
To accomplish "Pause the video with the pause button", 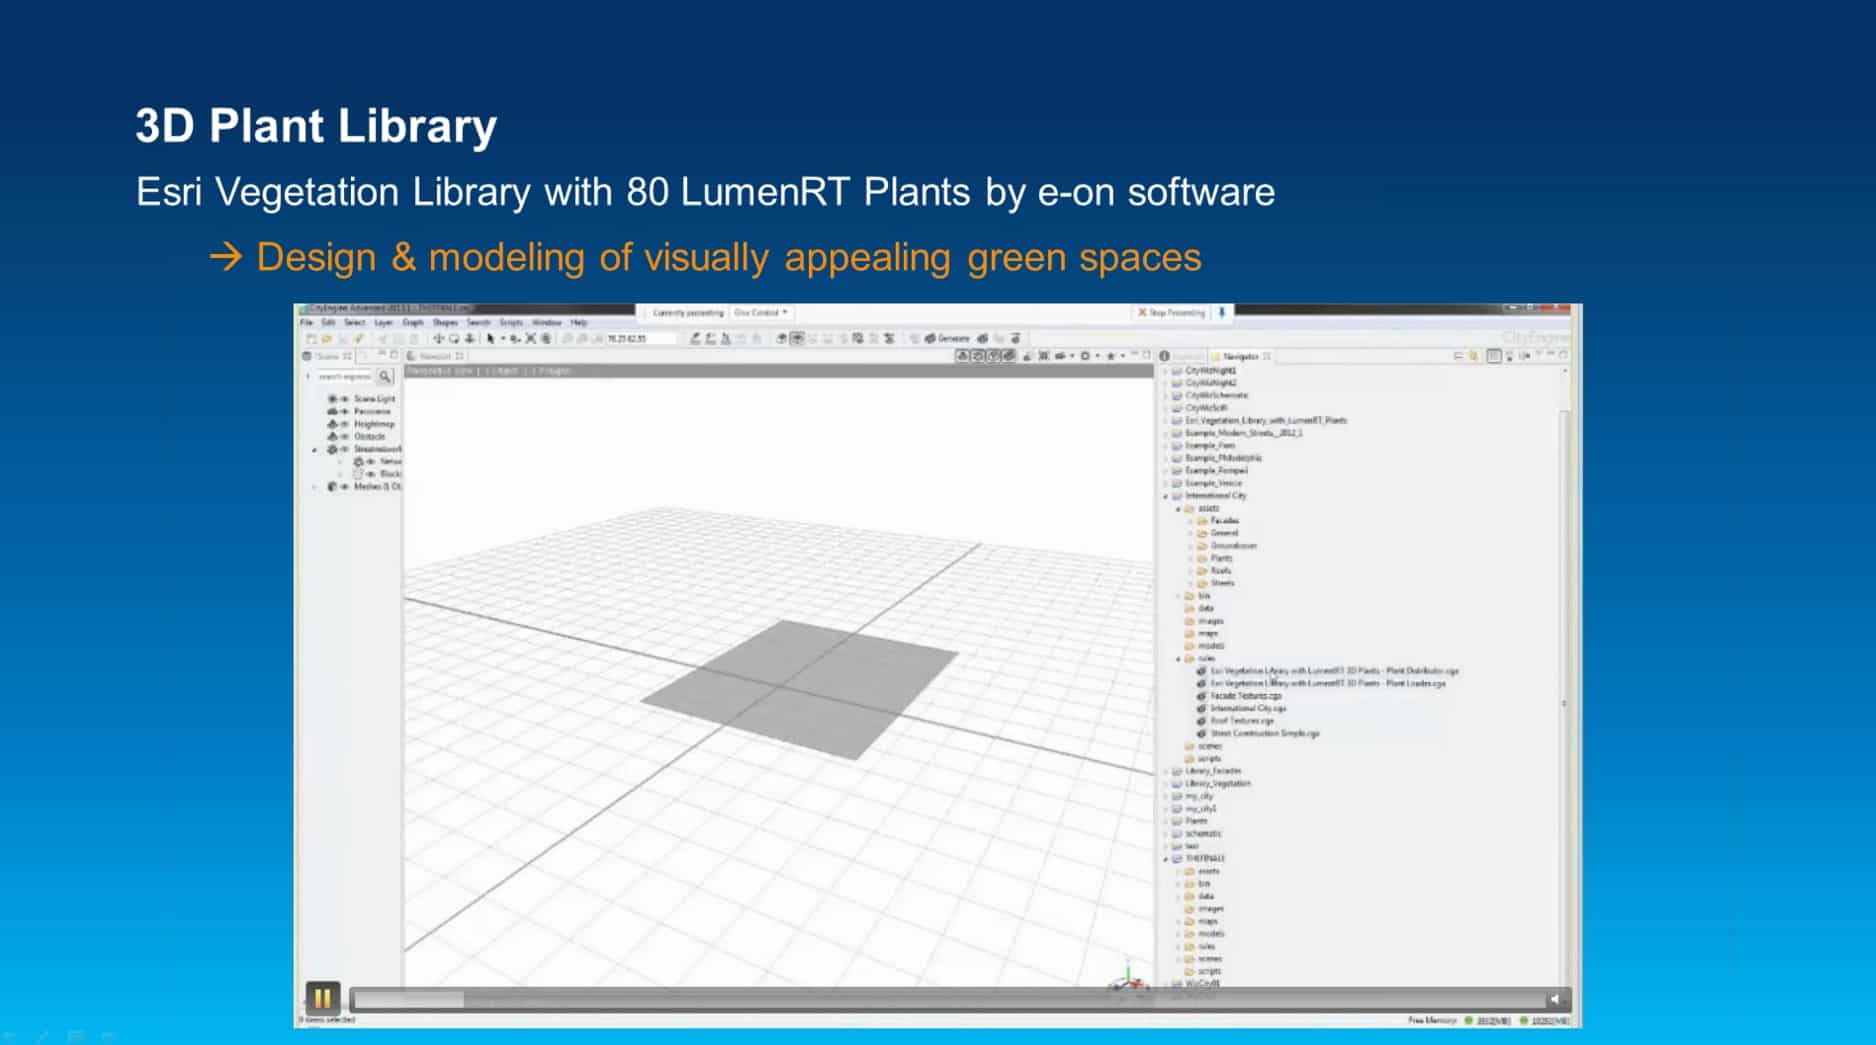I will (x=322, y=997).
